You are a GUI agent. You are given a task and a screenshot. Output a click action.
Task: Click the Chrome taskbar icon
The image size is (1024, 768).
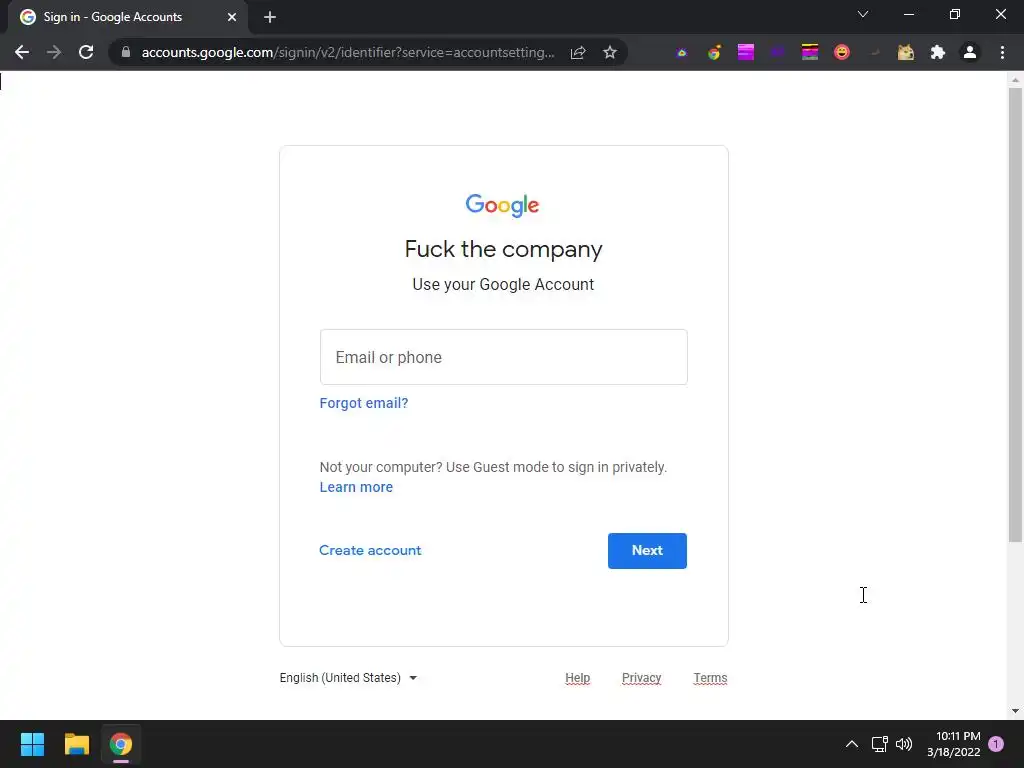point(121,744)
